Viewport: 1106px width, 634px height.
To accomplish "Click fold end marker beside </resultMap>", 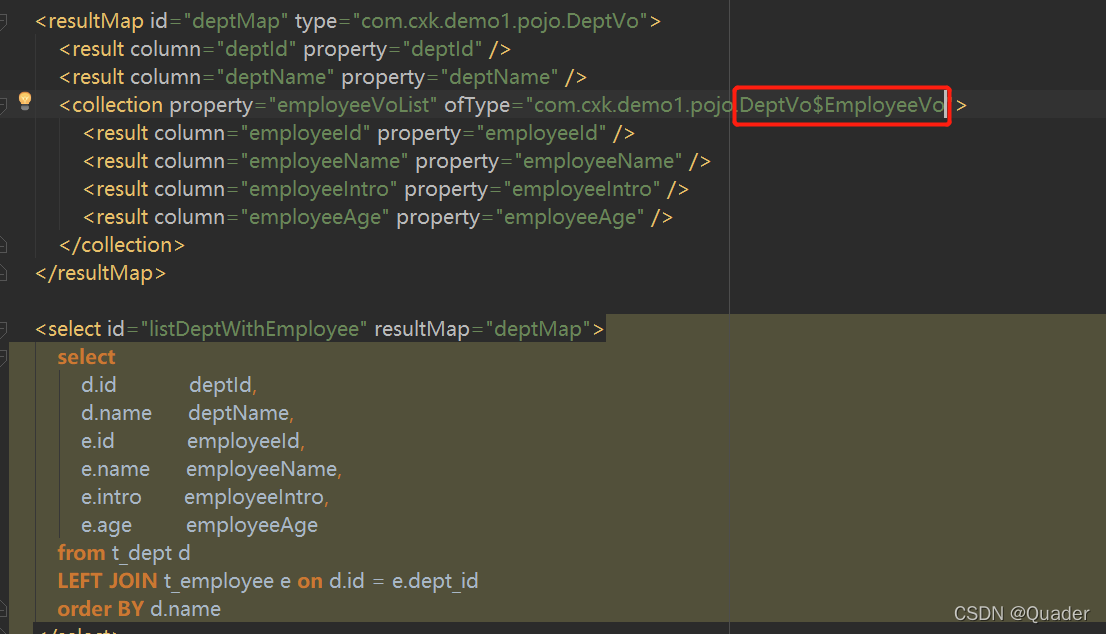I will coord(3,273).
